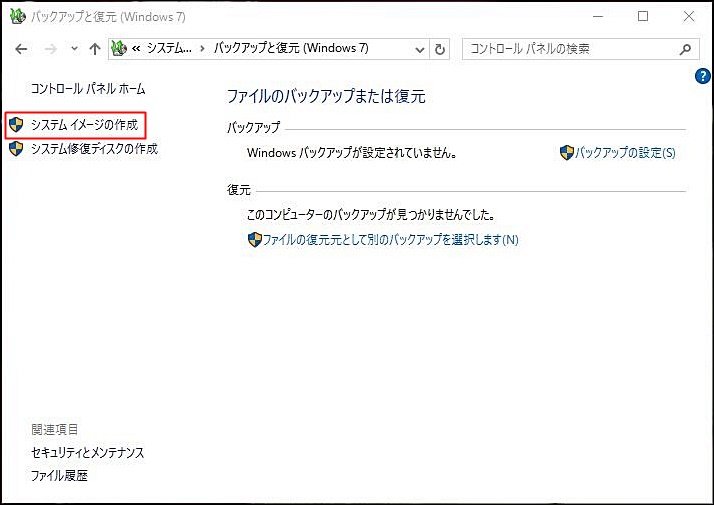
Task: Click ファイルの復元元として別のバックアップを選択します(N) link
Action: (391, 240)
